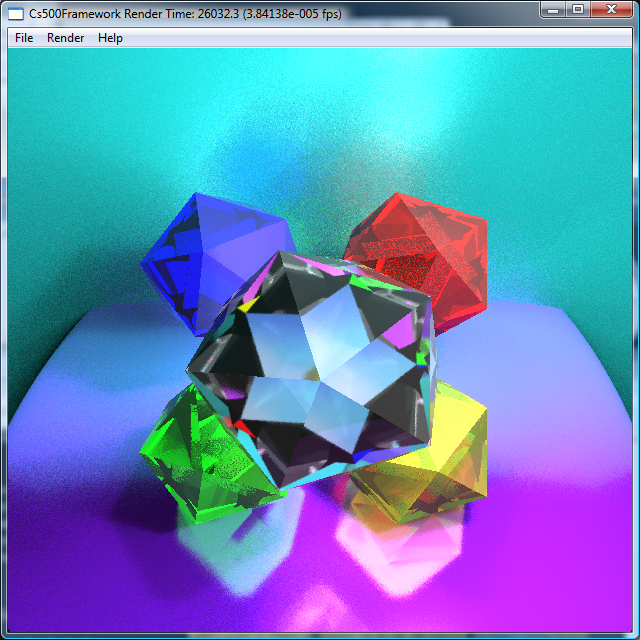640x640 pixels.
Task: Close the Cs500Framework window
Action: point(610,9)
